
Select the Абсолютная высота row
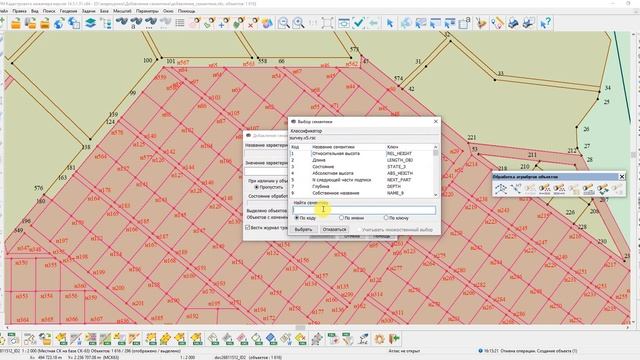(x=361, y=173)
